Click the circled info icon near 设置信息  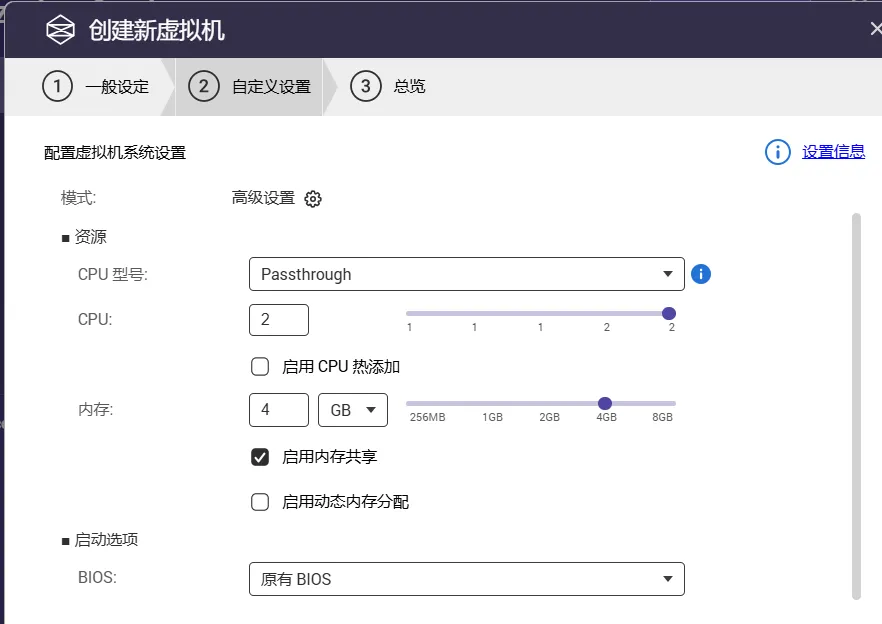click(777, 152)
